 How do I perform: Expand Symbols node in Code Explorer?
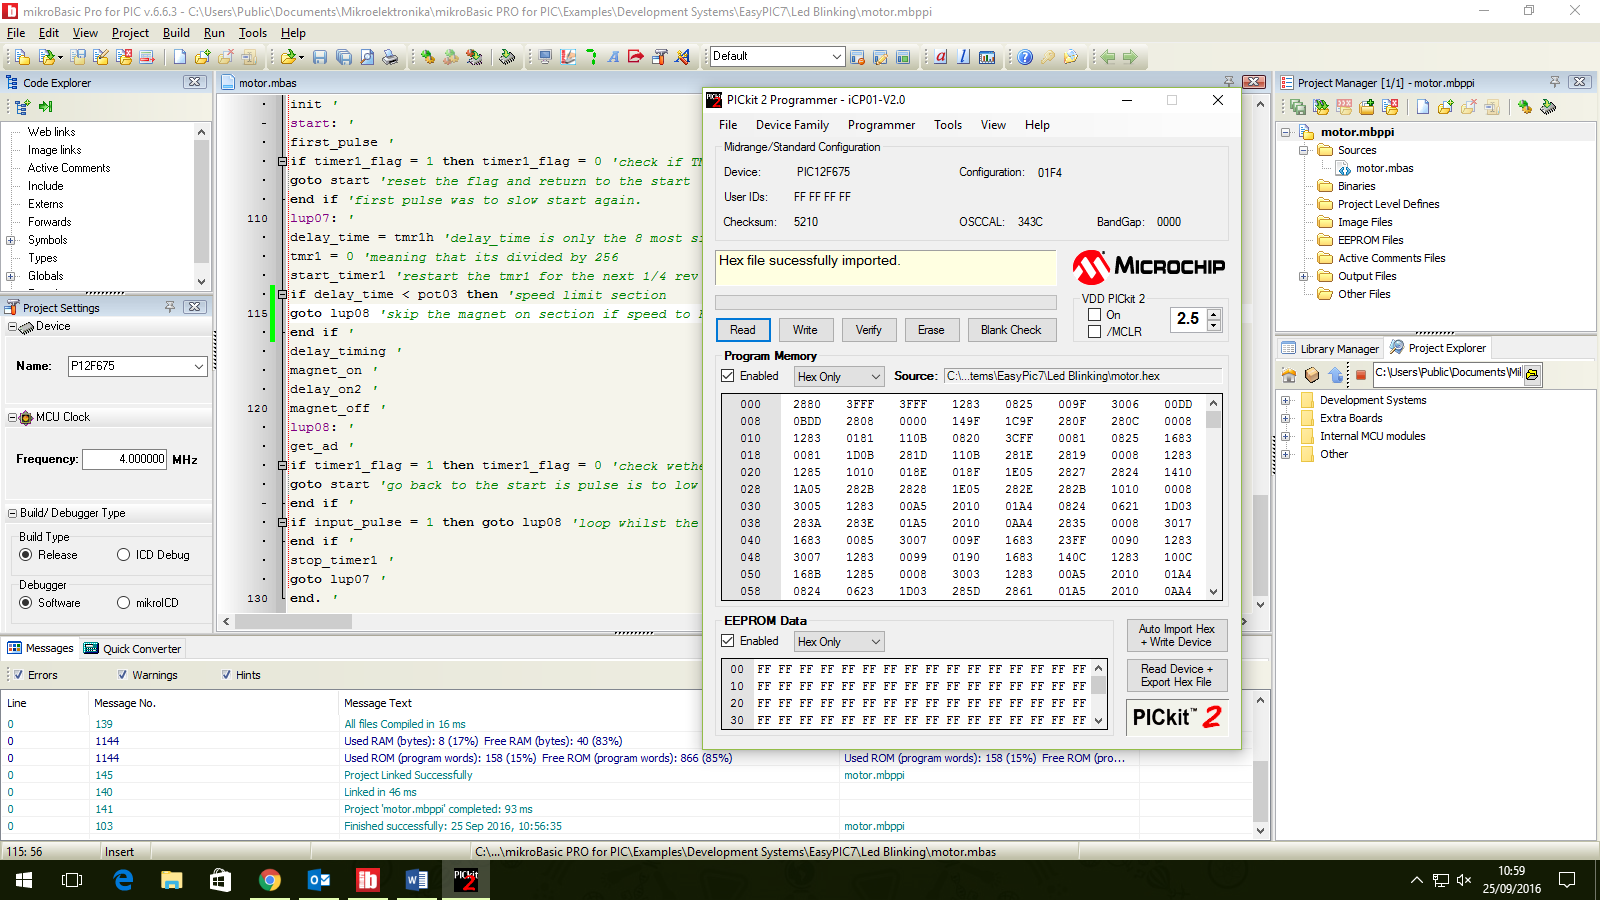click(11, 240)
